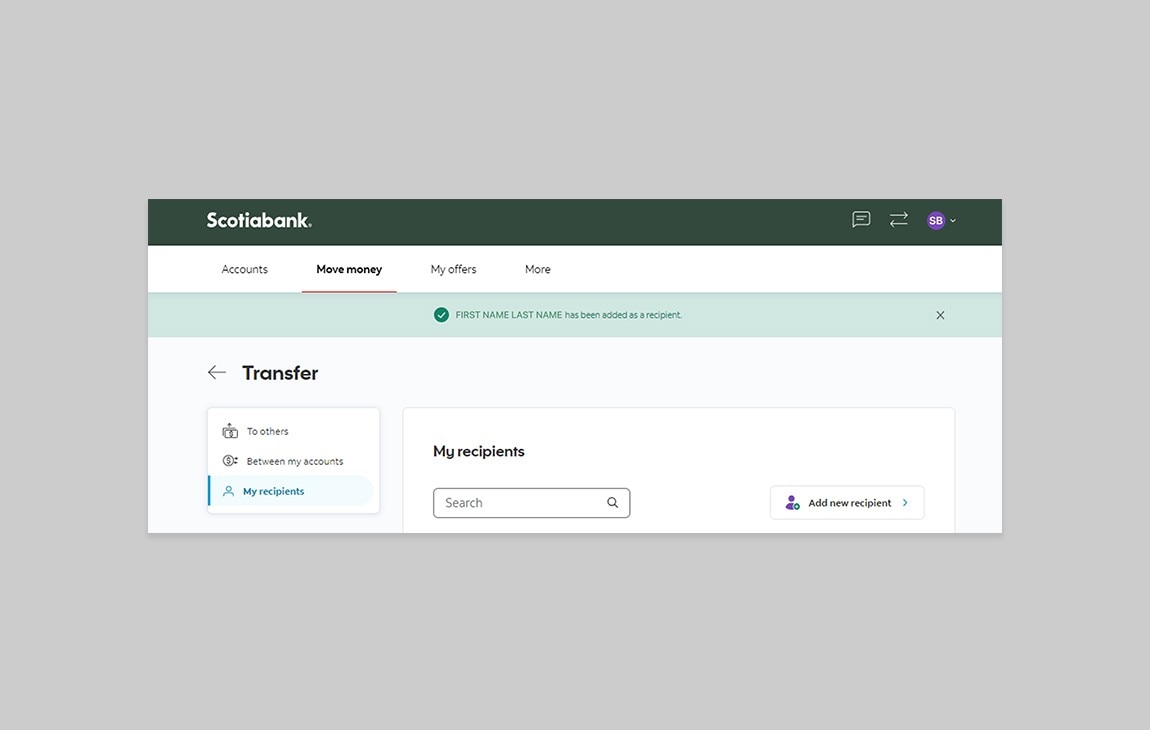The height and width of the screenshot is (730, 1150).
Task: Click the To others money icon
Action: coord(230,431)
